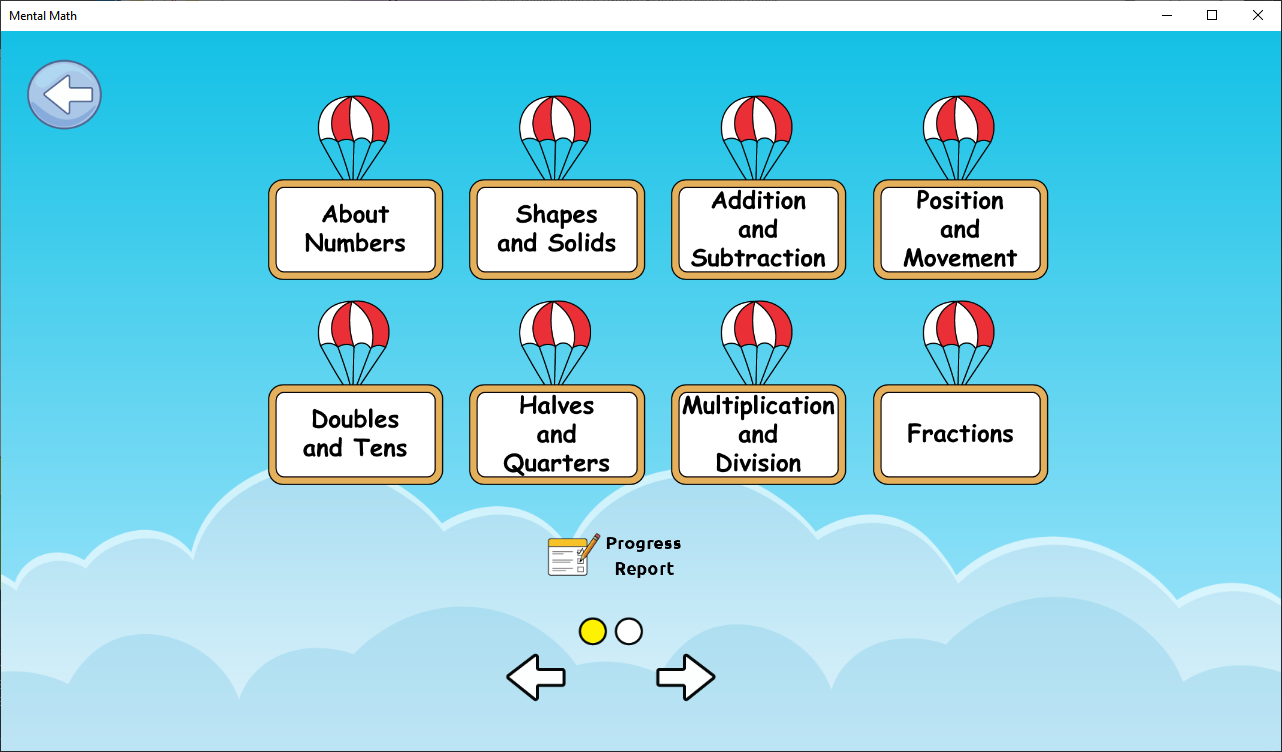The image size is (1282, 752).
Task: Switch to the white second page dot
Action: 629,631
